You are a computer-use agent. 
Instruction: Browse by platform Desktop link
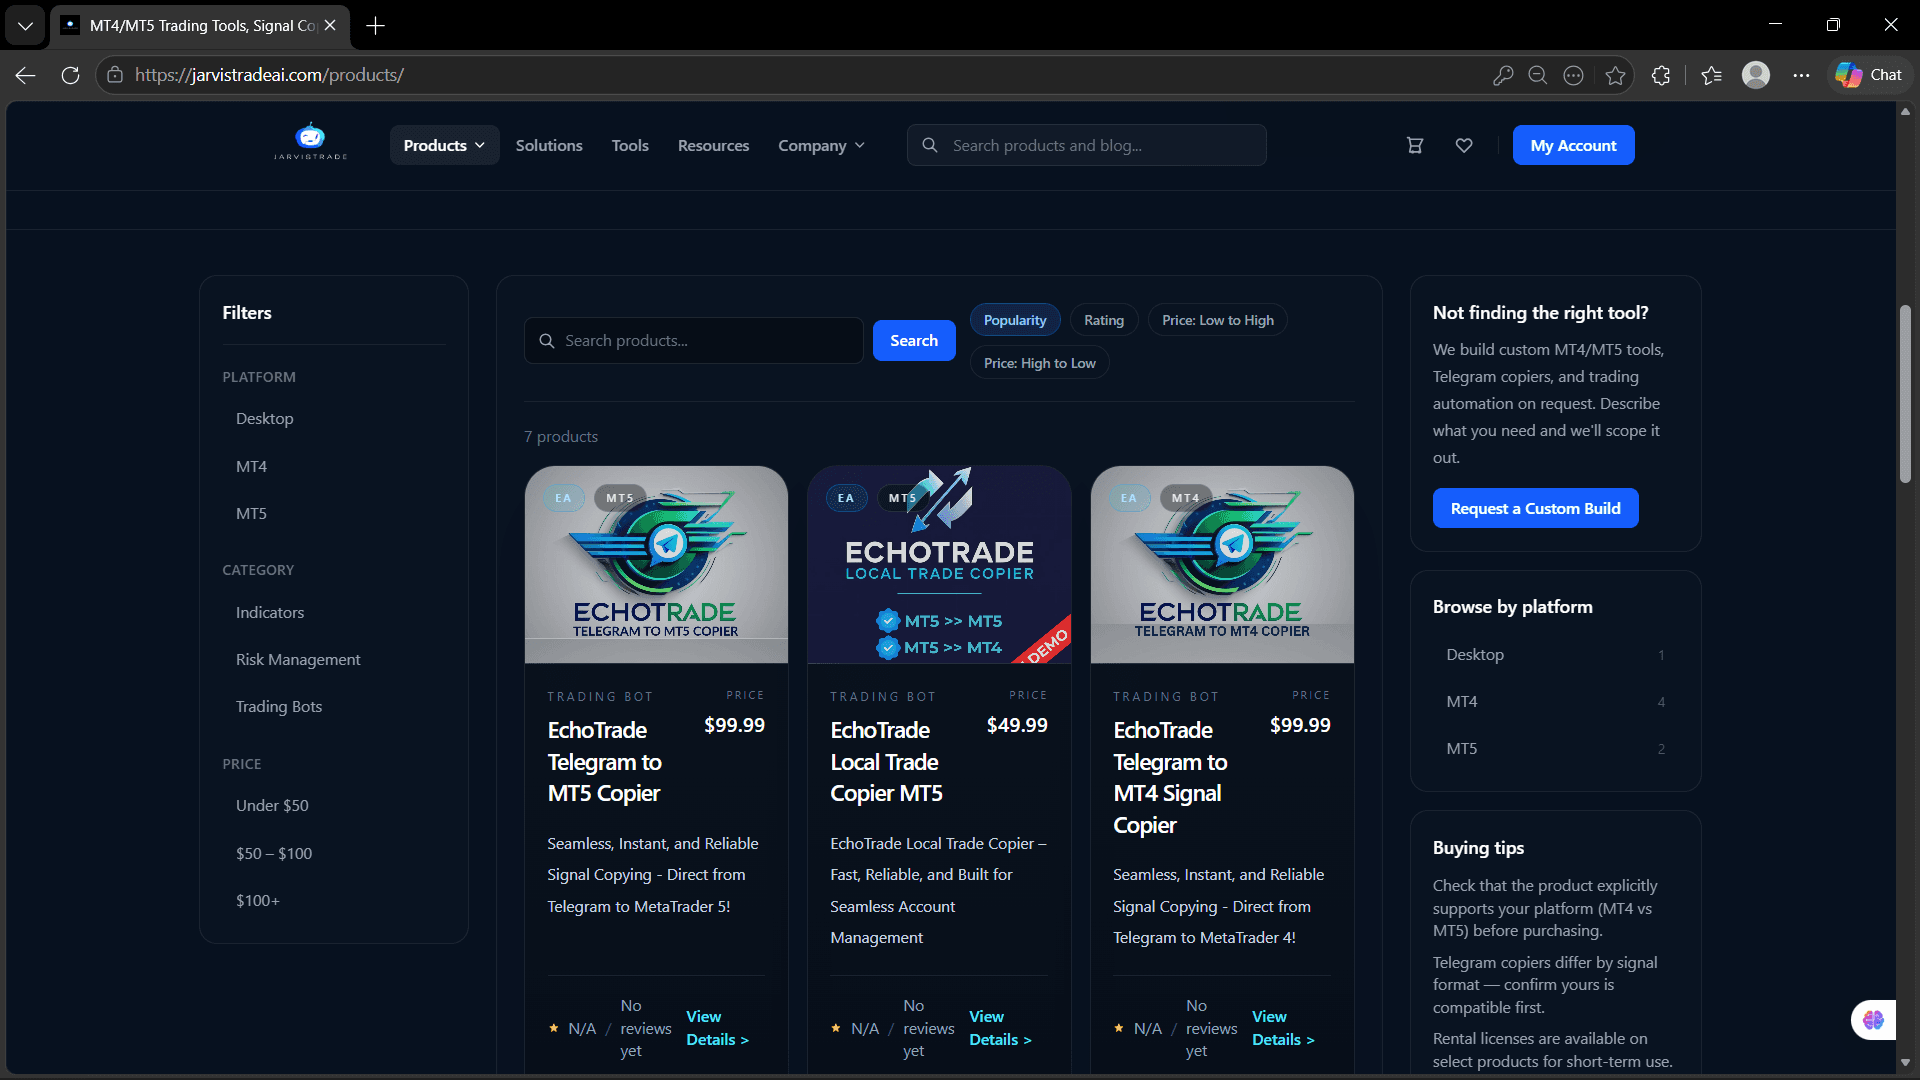[1555, 655]
